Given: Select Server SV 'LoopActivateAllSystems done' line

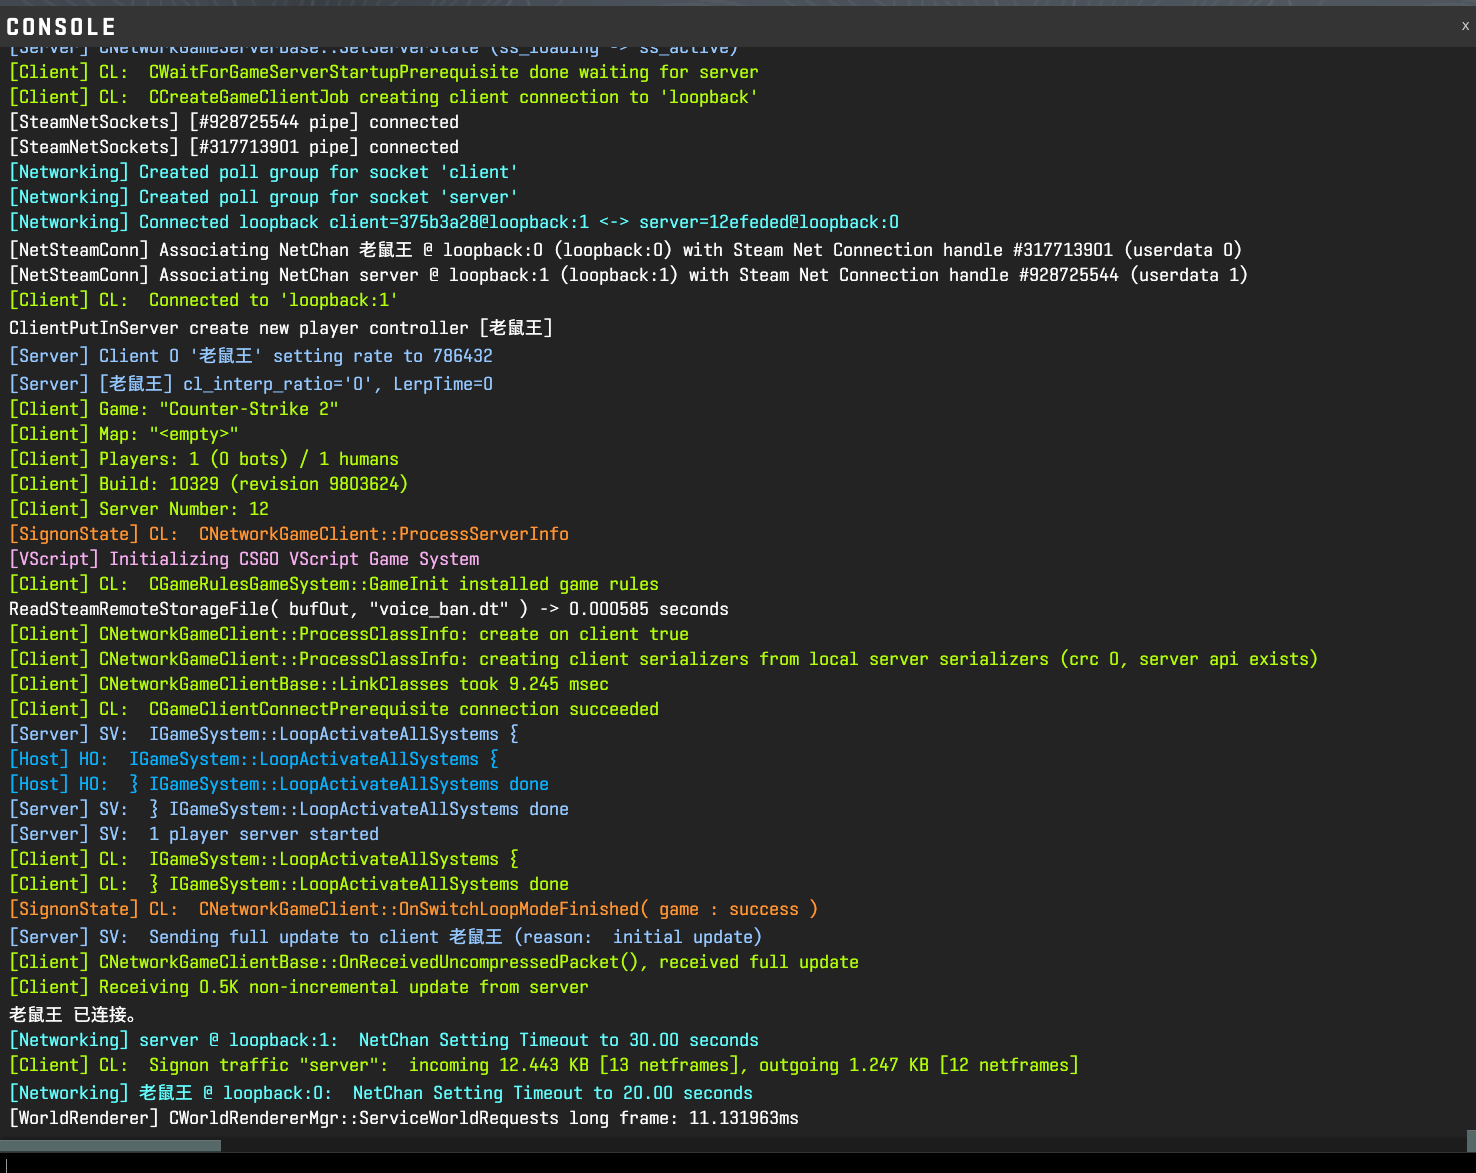Looking at the screenshot, I should pos(289,809).
